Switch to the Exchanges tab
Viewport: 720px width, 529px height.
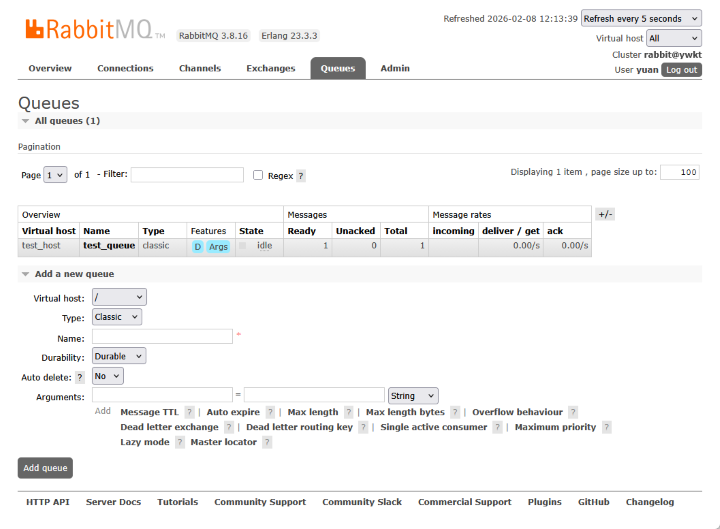pyautogui.click(x=270, y=68)
